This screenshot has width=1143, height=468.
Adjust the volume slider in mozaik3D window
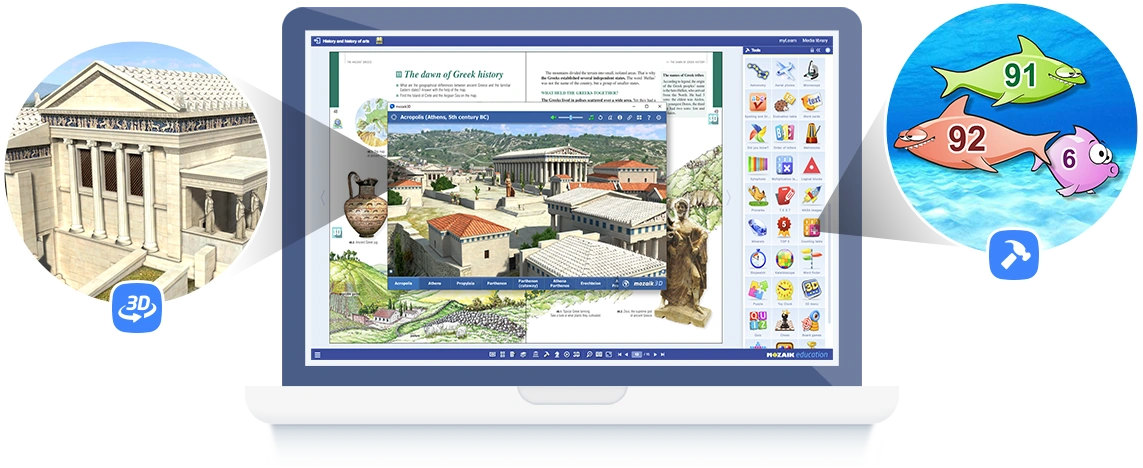pos(571,117)
